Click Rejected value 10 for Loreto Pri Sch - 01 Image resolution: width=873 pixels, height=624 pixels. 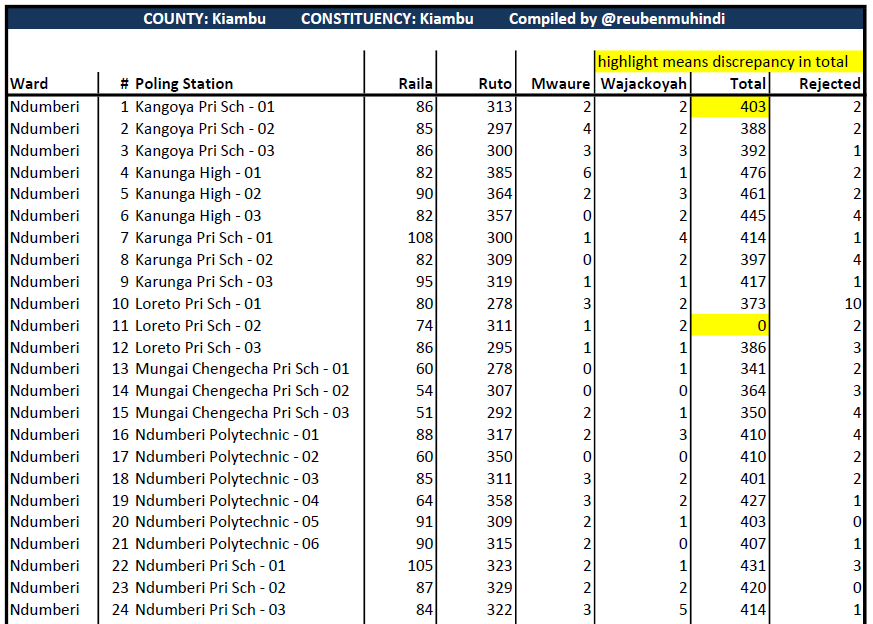point(853,303)
